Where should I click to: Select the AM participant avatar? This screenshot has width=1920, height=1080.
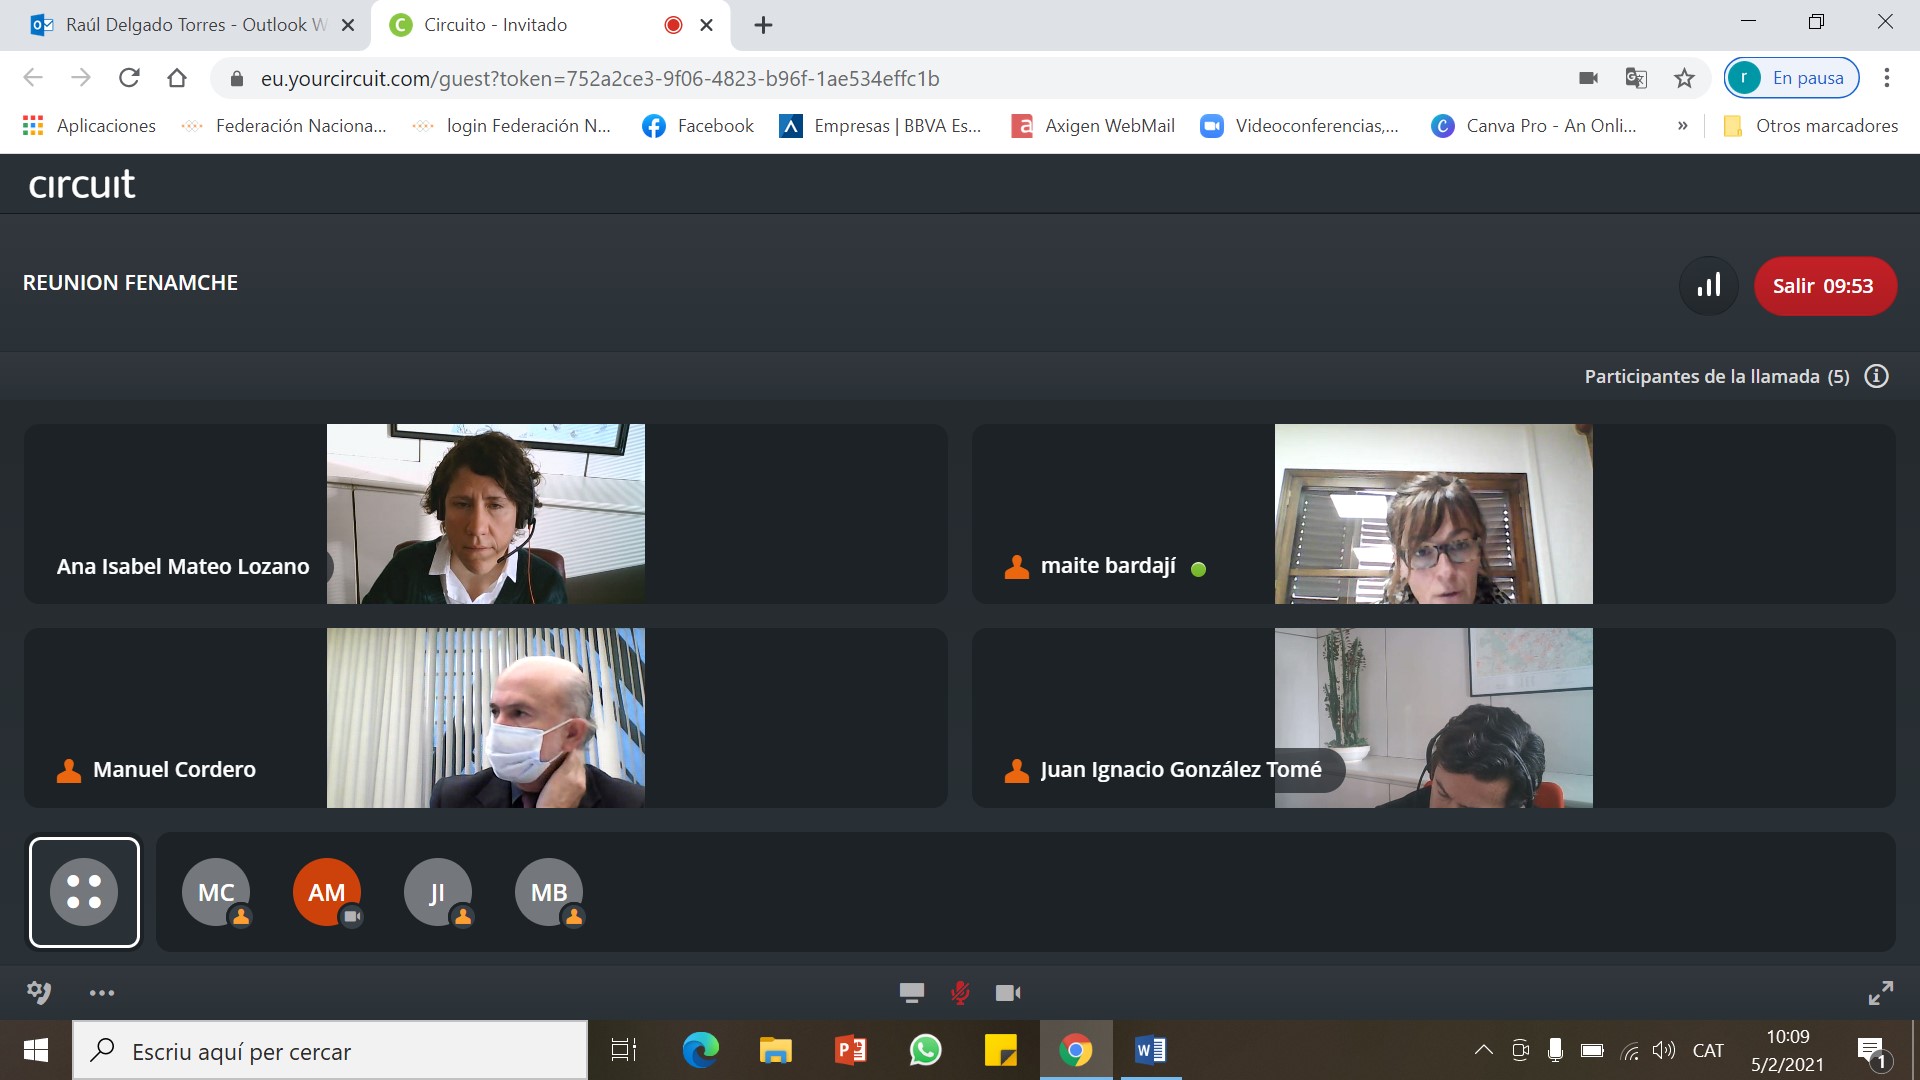coord(327,892)
